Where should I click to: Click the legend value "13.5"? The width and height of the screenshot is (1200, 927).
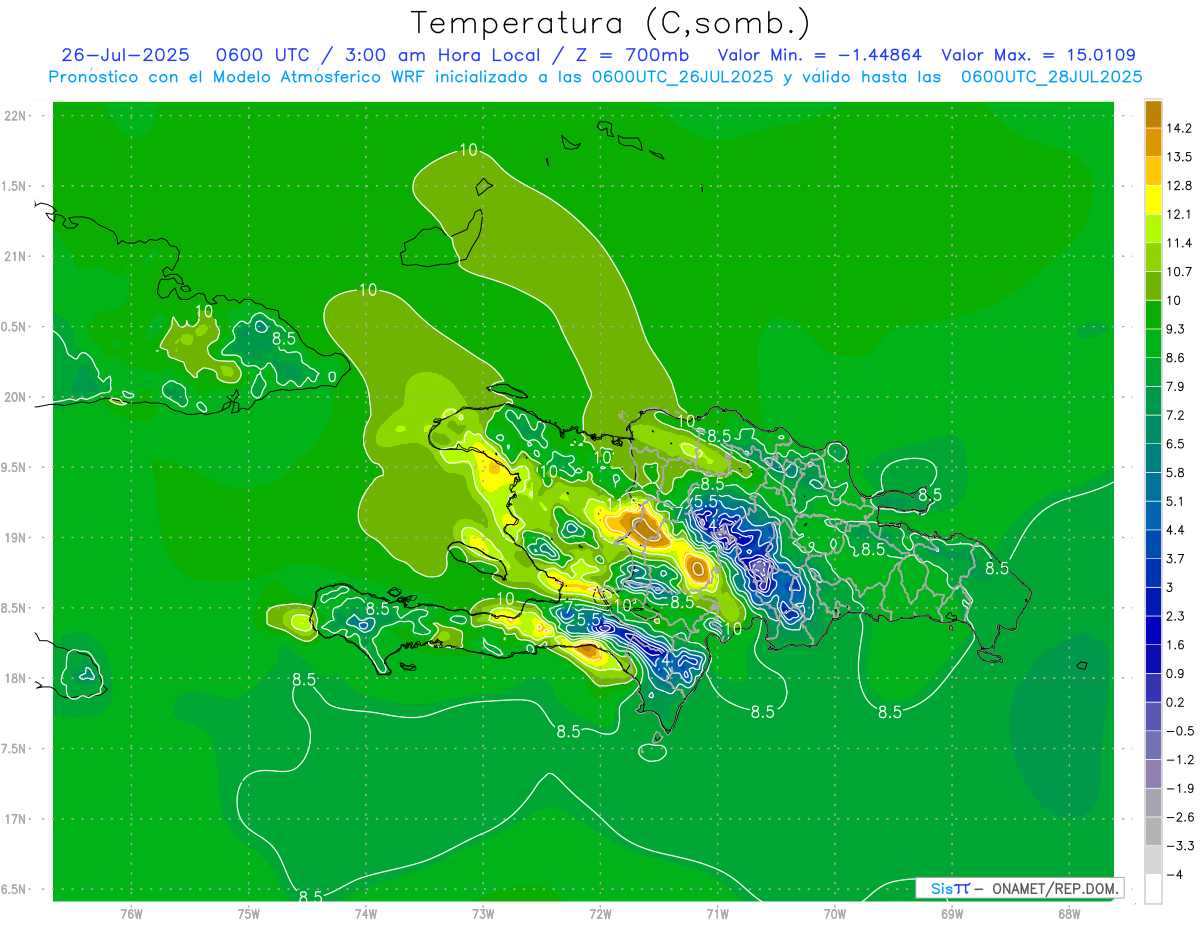coord(1178,157)
